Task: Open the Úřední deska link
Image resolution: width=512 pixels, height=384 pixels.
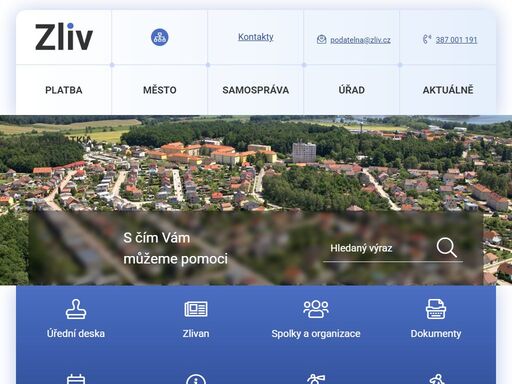Action: point(76,334)
